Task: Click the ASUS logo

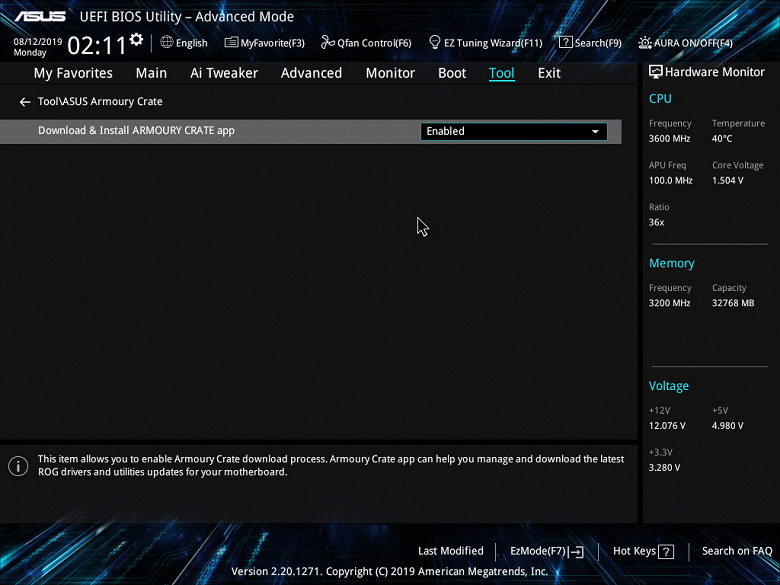Action: 40,16
